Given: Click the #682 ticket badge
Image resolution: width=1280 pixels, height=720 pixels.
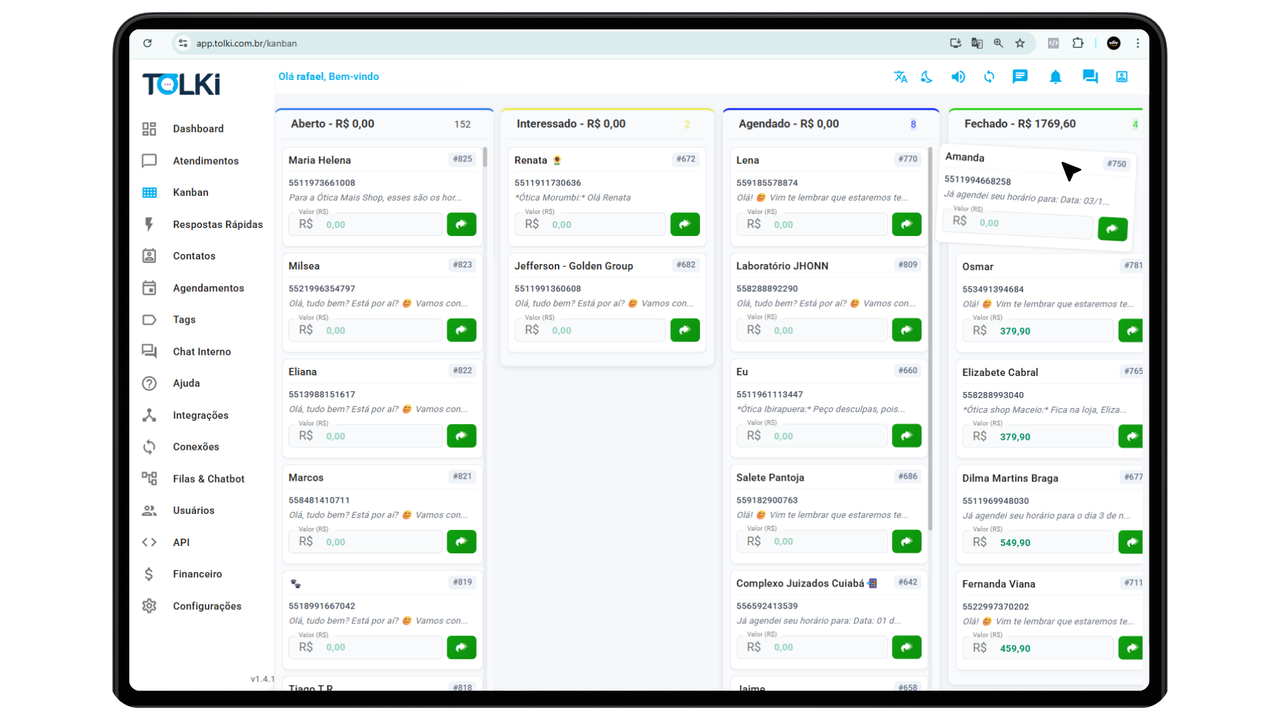Looking at the screenshot, I should [685, 265].
